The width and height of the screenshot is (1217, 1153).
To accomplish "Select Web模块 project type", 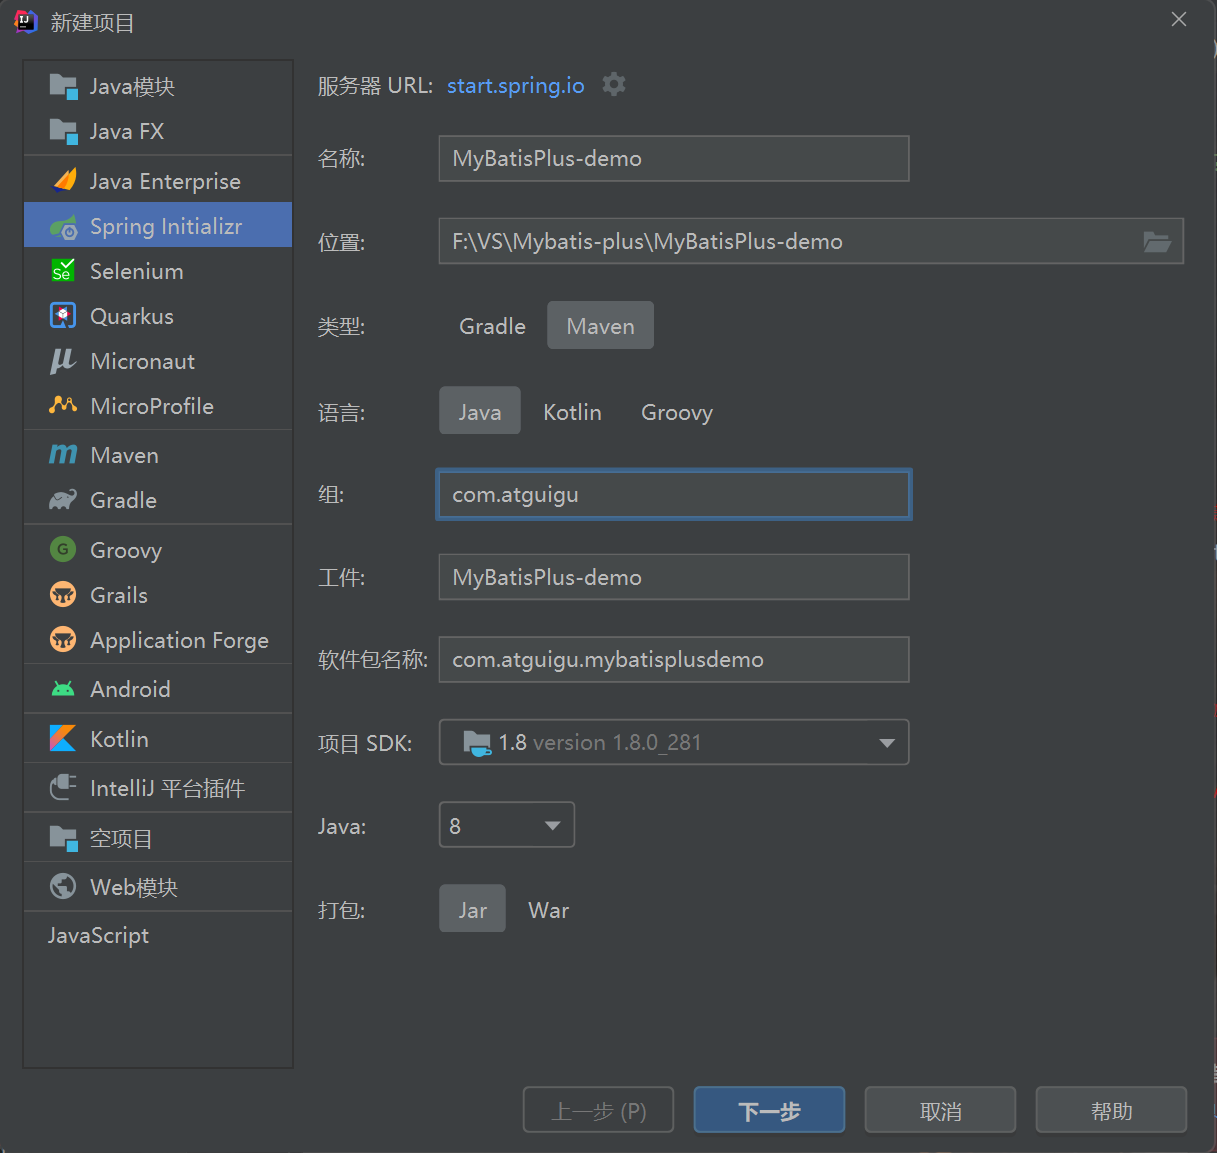I will click(x=158, y=887).
